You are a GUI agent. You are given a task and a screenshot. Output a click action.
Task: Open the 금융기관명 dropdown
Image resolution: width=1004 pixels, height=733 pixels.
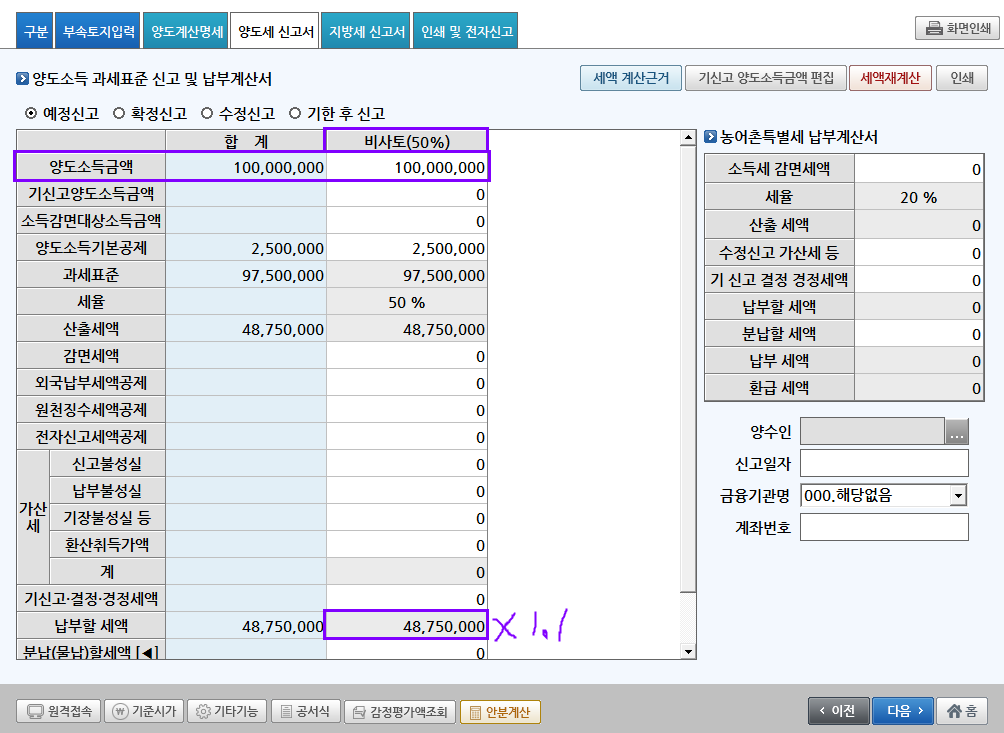click(x=958, y=495)
